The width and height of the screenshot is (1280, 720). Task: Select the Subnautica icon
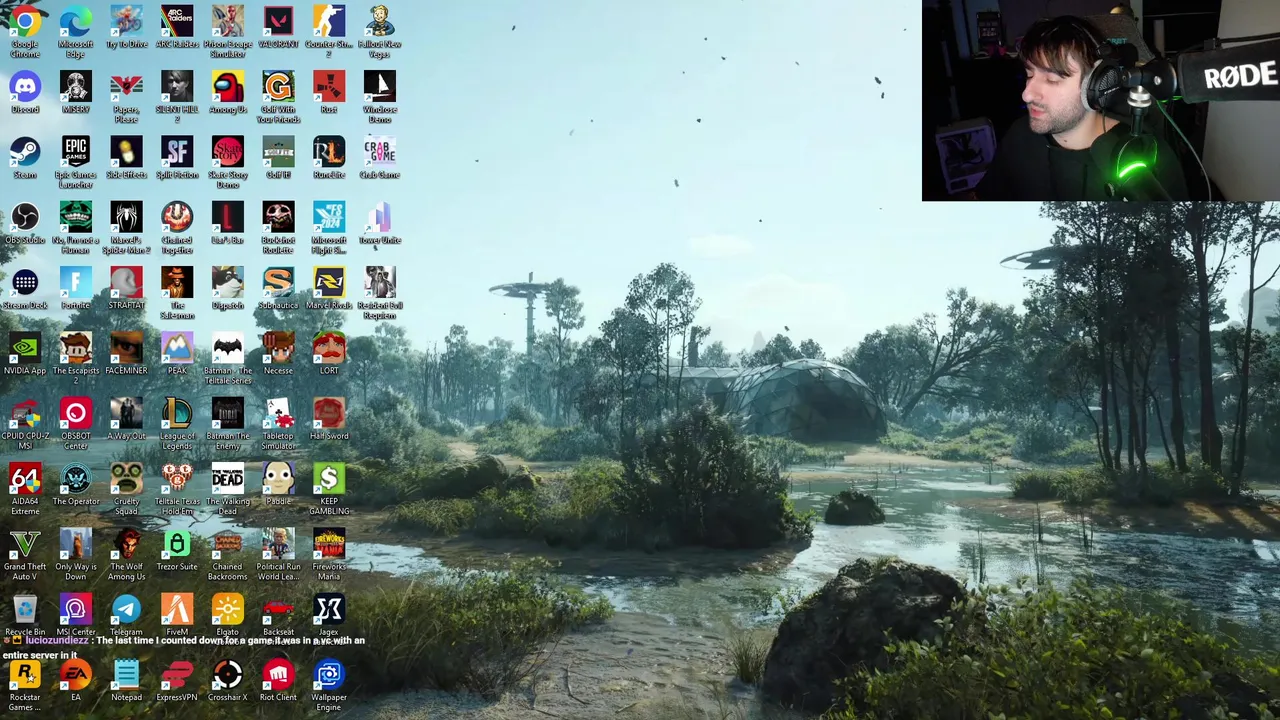(x=278, y=283)
